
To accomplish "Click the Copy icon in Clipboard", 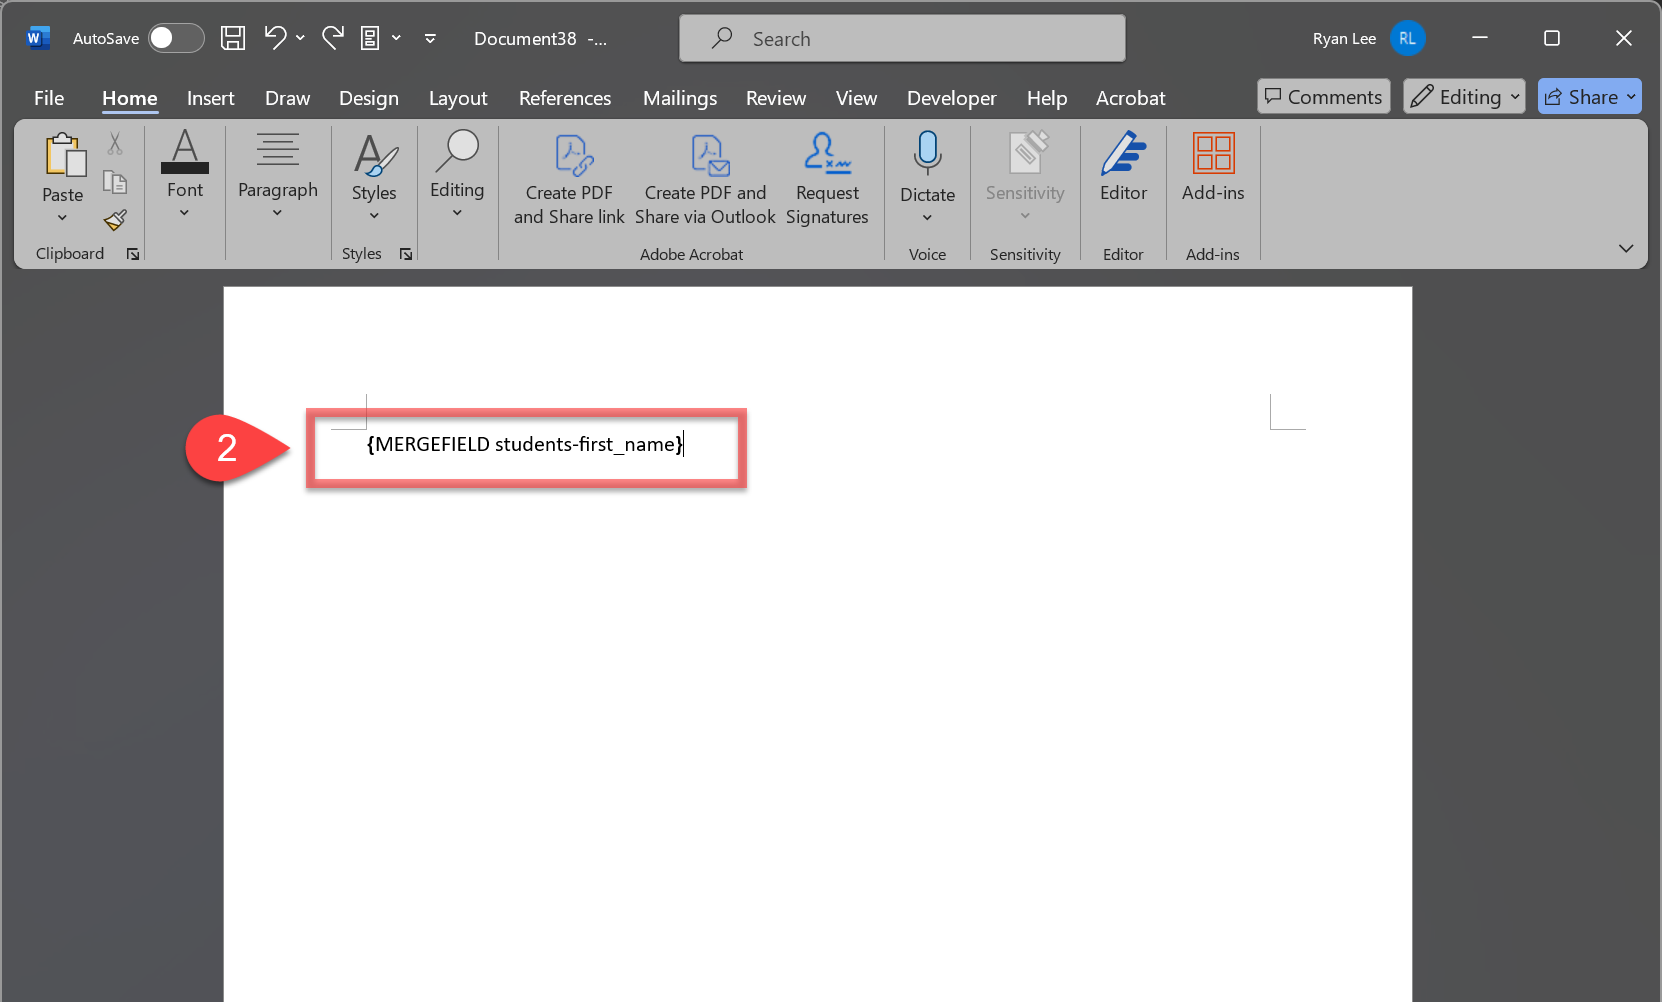I will (x=115, y=182).
